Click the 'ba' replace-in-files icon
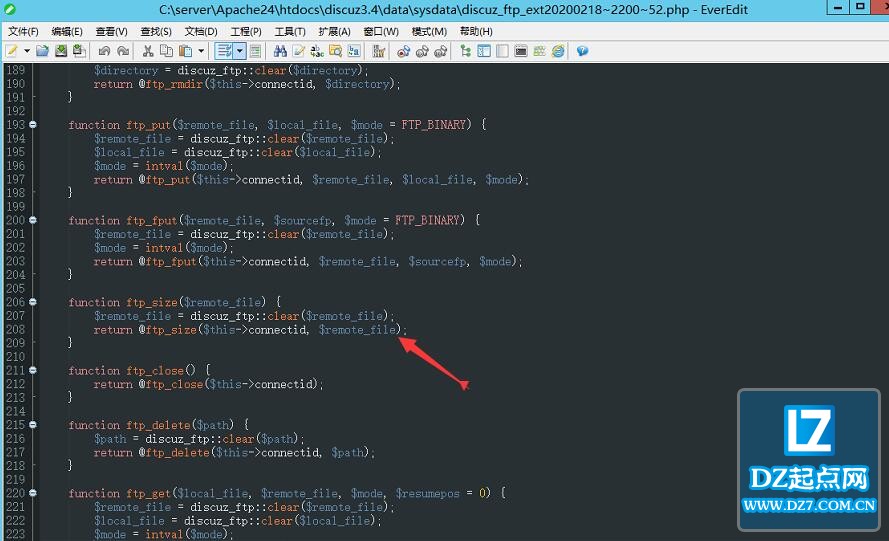889x541 pixels. pyautogui.click(x=354, y=51)
